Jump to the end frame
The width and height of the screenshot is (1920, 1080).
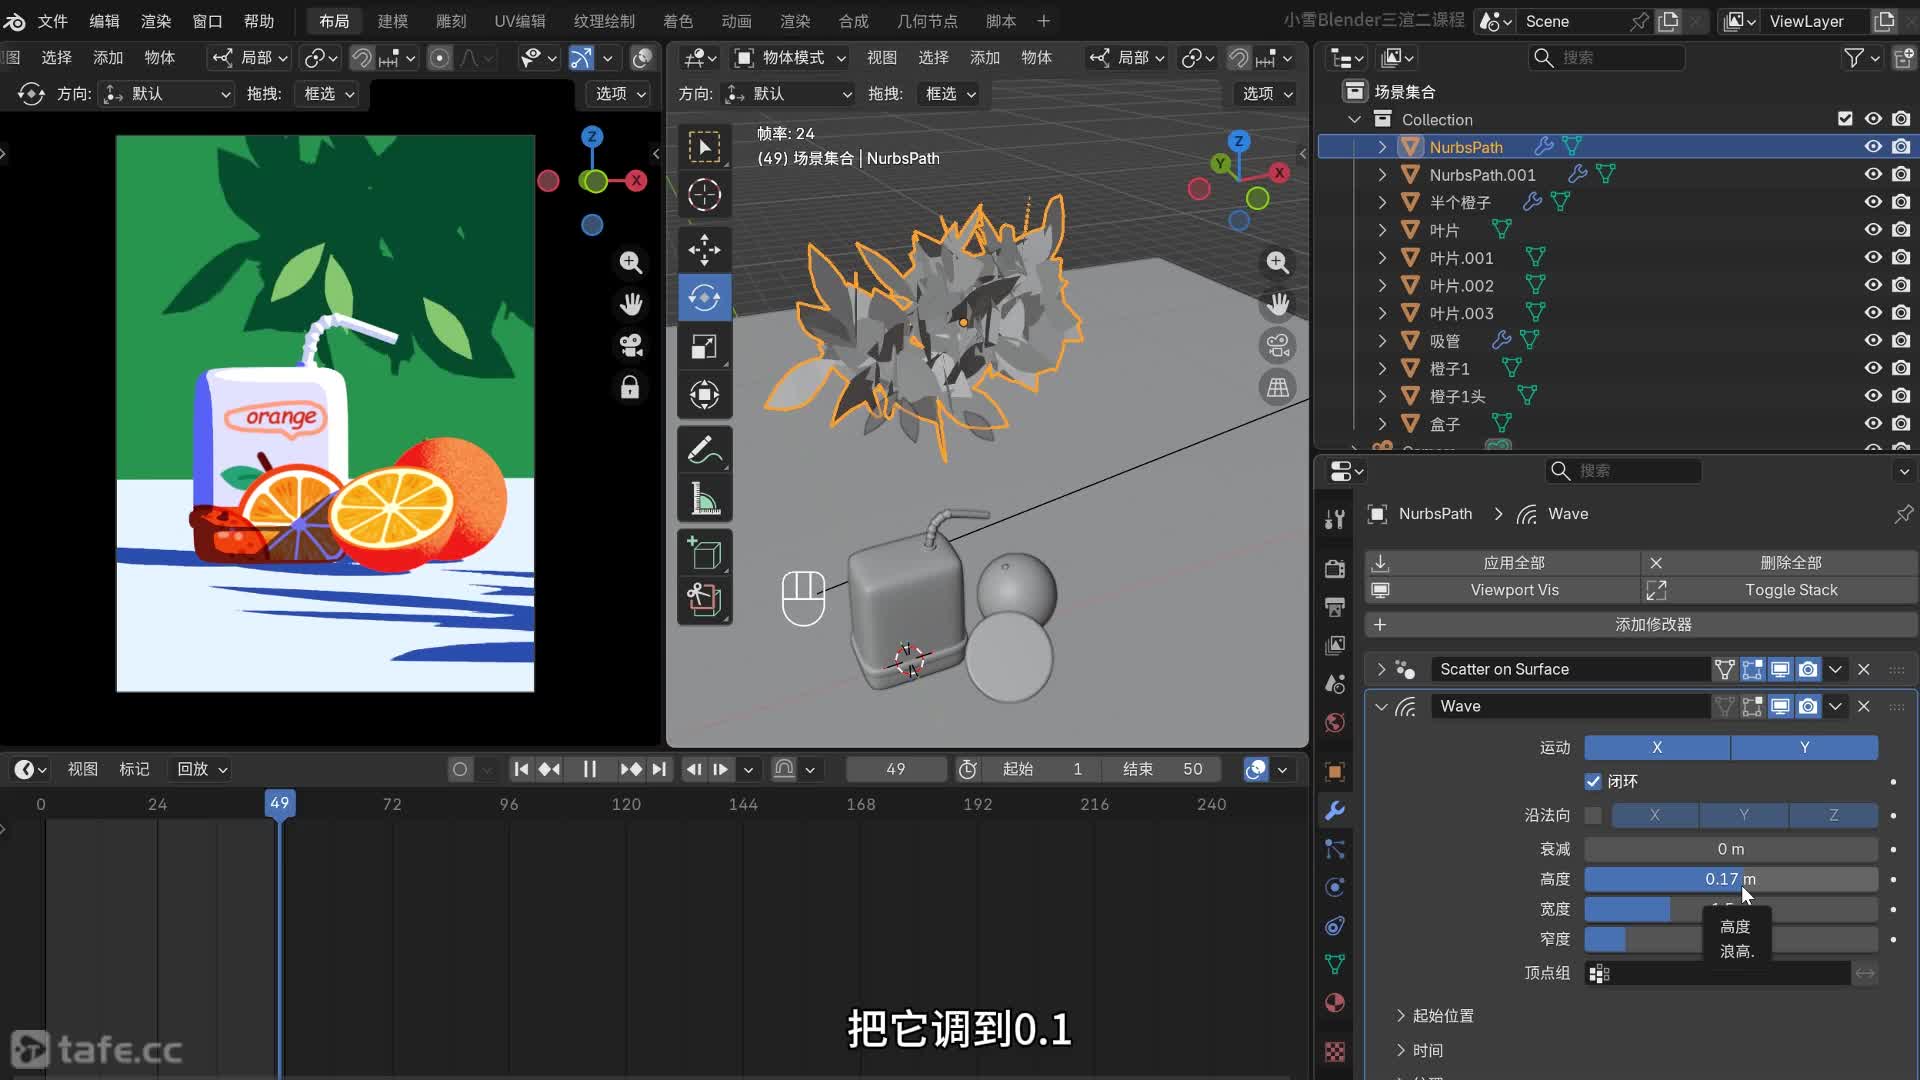[x=658, y=769]
